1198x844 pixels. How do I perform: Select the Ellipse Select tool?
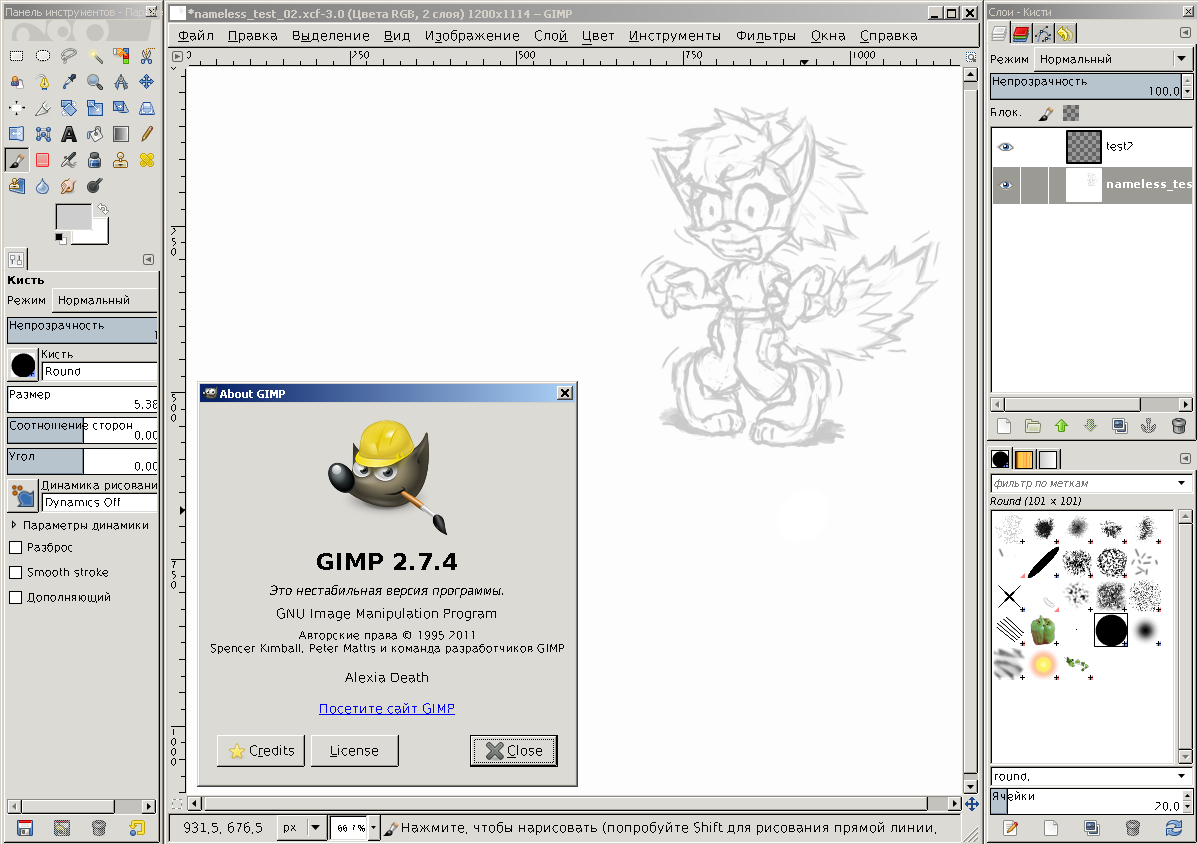pyautogui.click(x=43, y=56)
